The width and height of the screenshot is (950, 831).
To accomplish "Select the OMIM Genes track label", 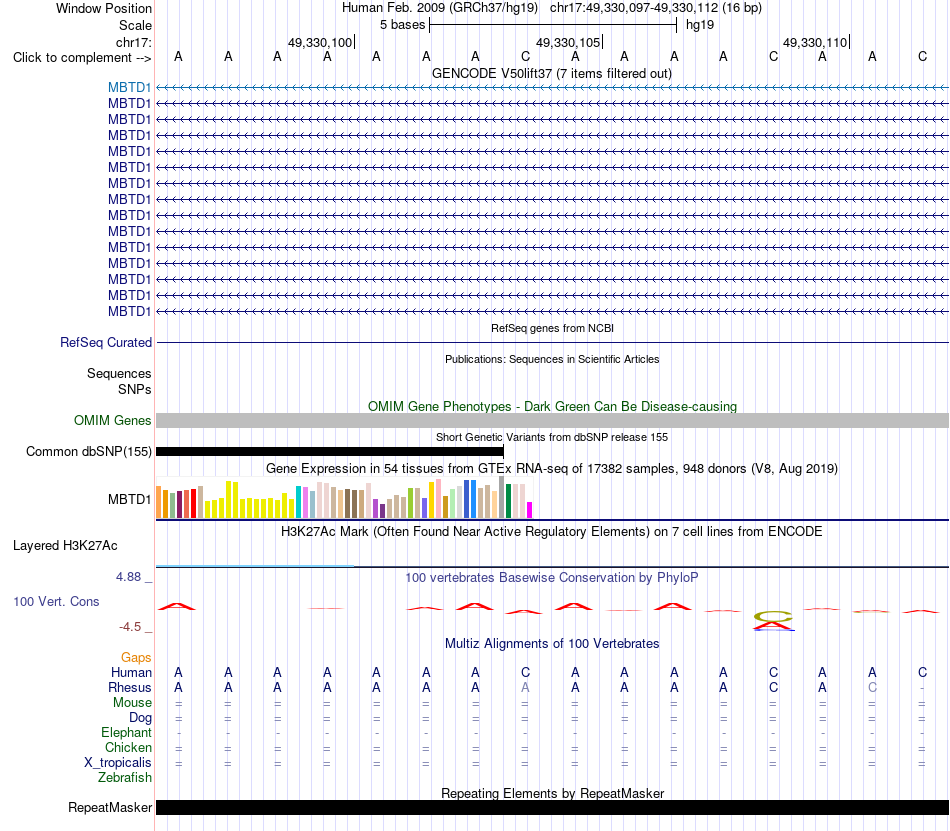I will pyautogui.click(x=112, y=420).
